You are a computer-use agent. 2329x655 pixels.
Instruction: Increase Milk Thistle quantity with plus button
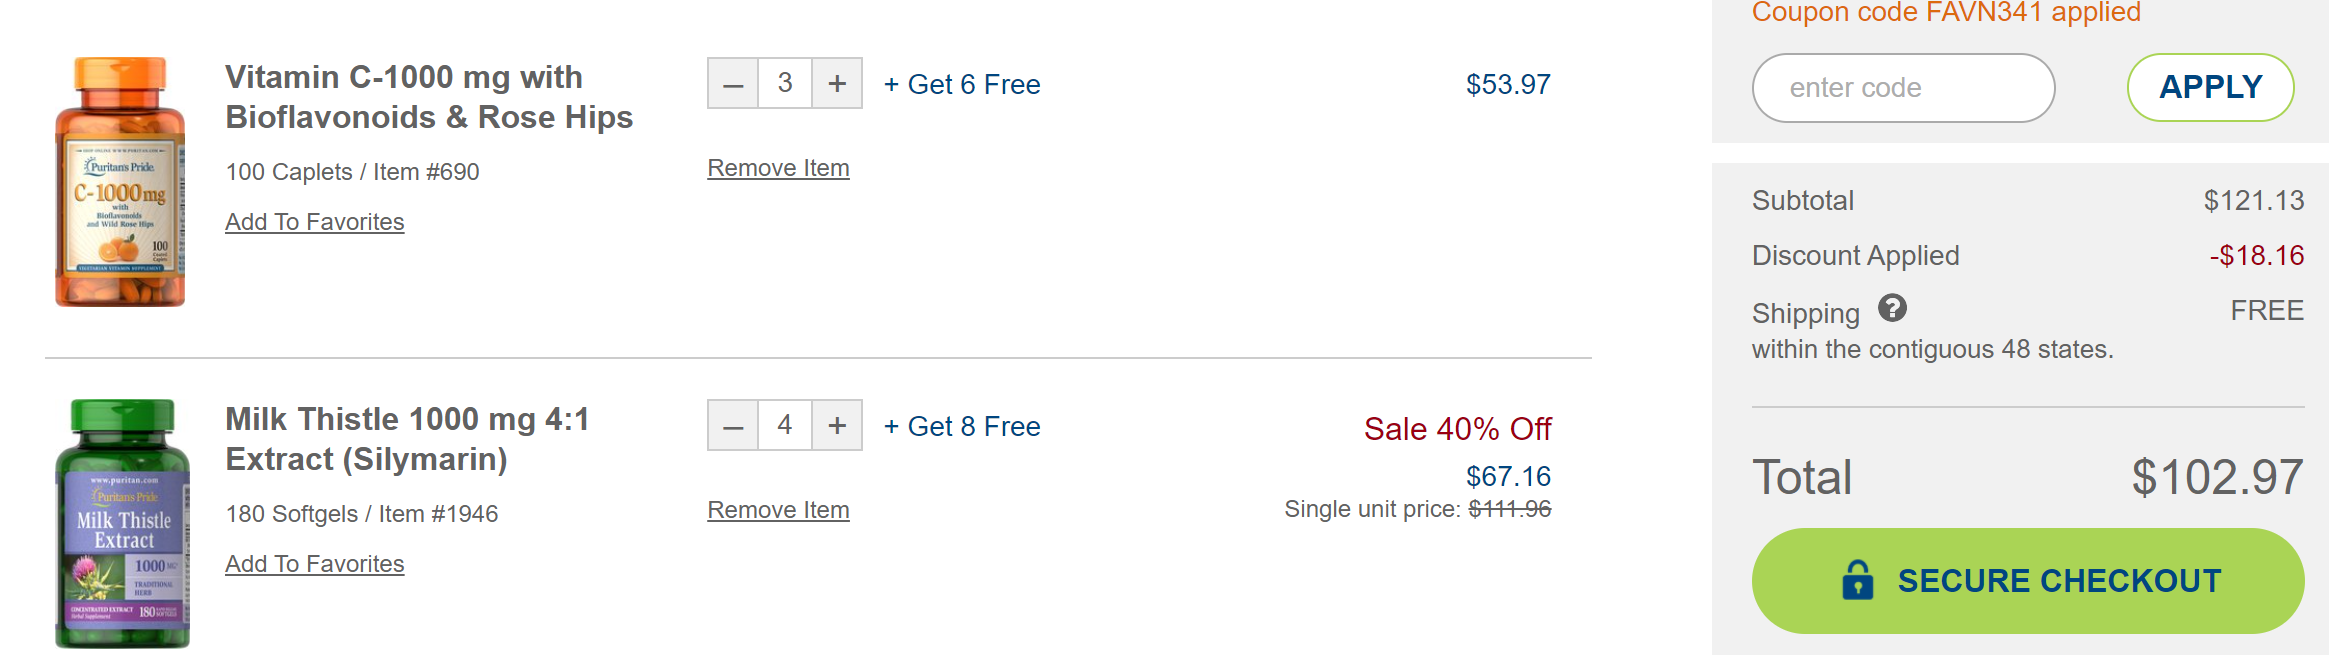(x=837, y=426)
